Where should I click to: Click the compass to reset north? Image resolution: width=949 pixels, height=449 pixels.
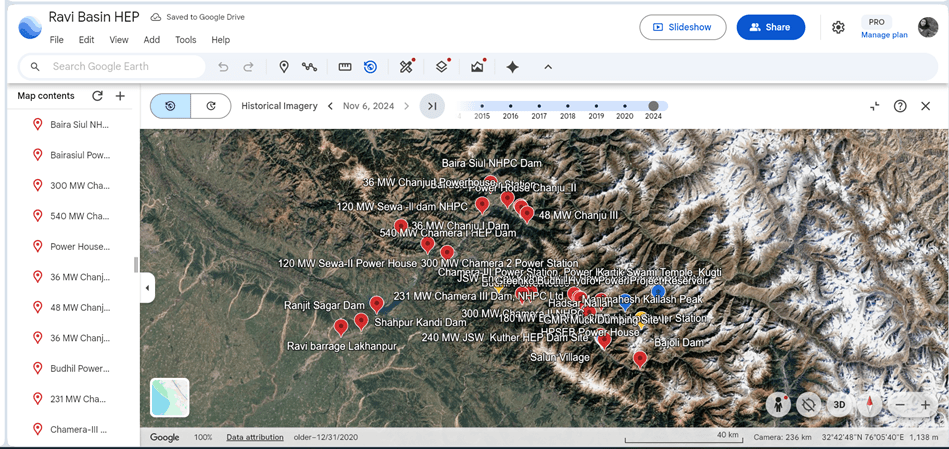pyautogui.click(x=870, y=405)
